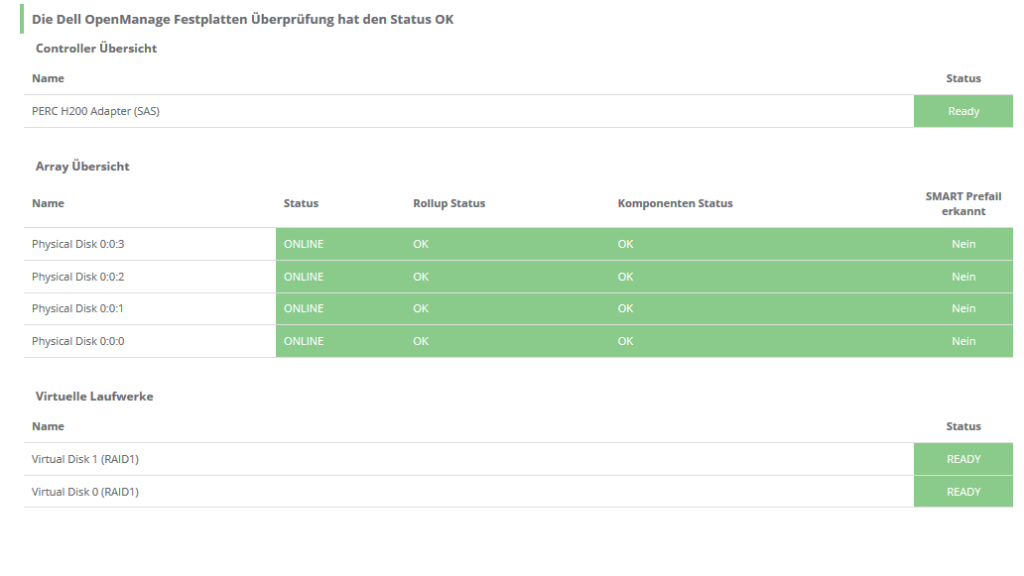
Task: Click ONLINE status for Physical Disk 0:0:3
Action: tap(304, 244)
